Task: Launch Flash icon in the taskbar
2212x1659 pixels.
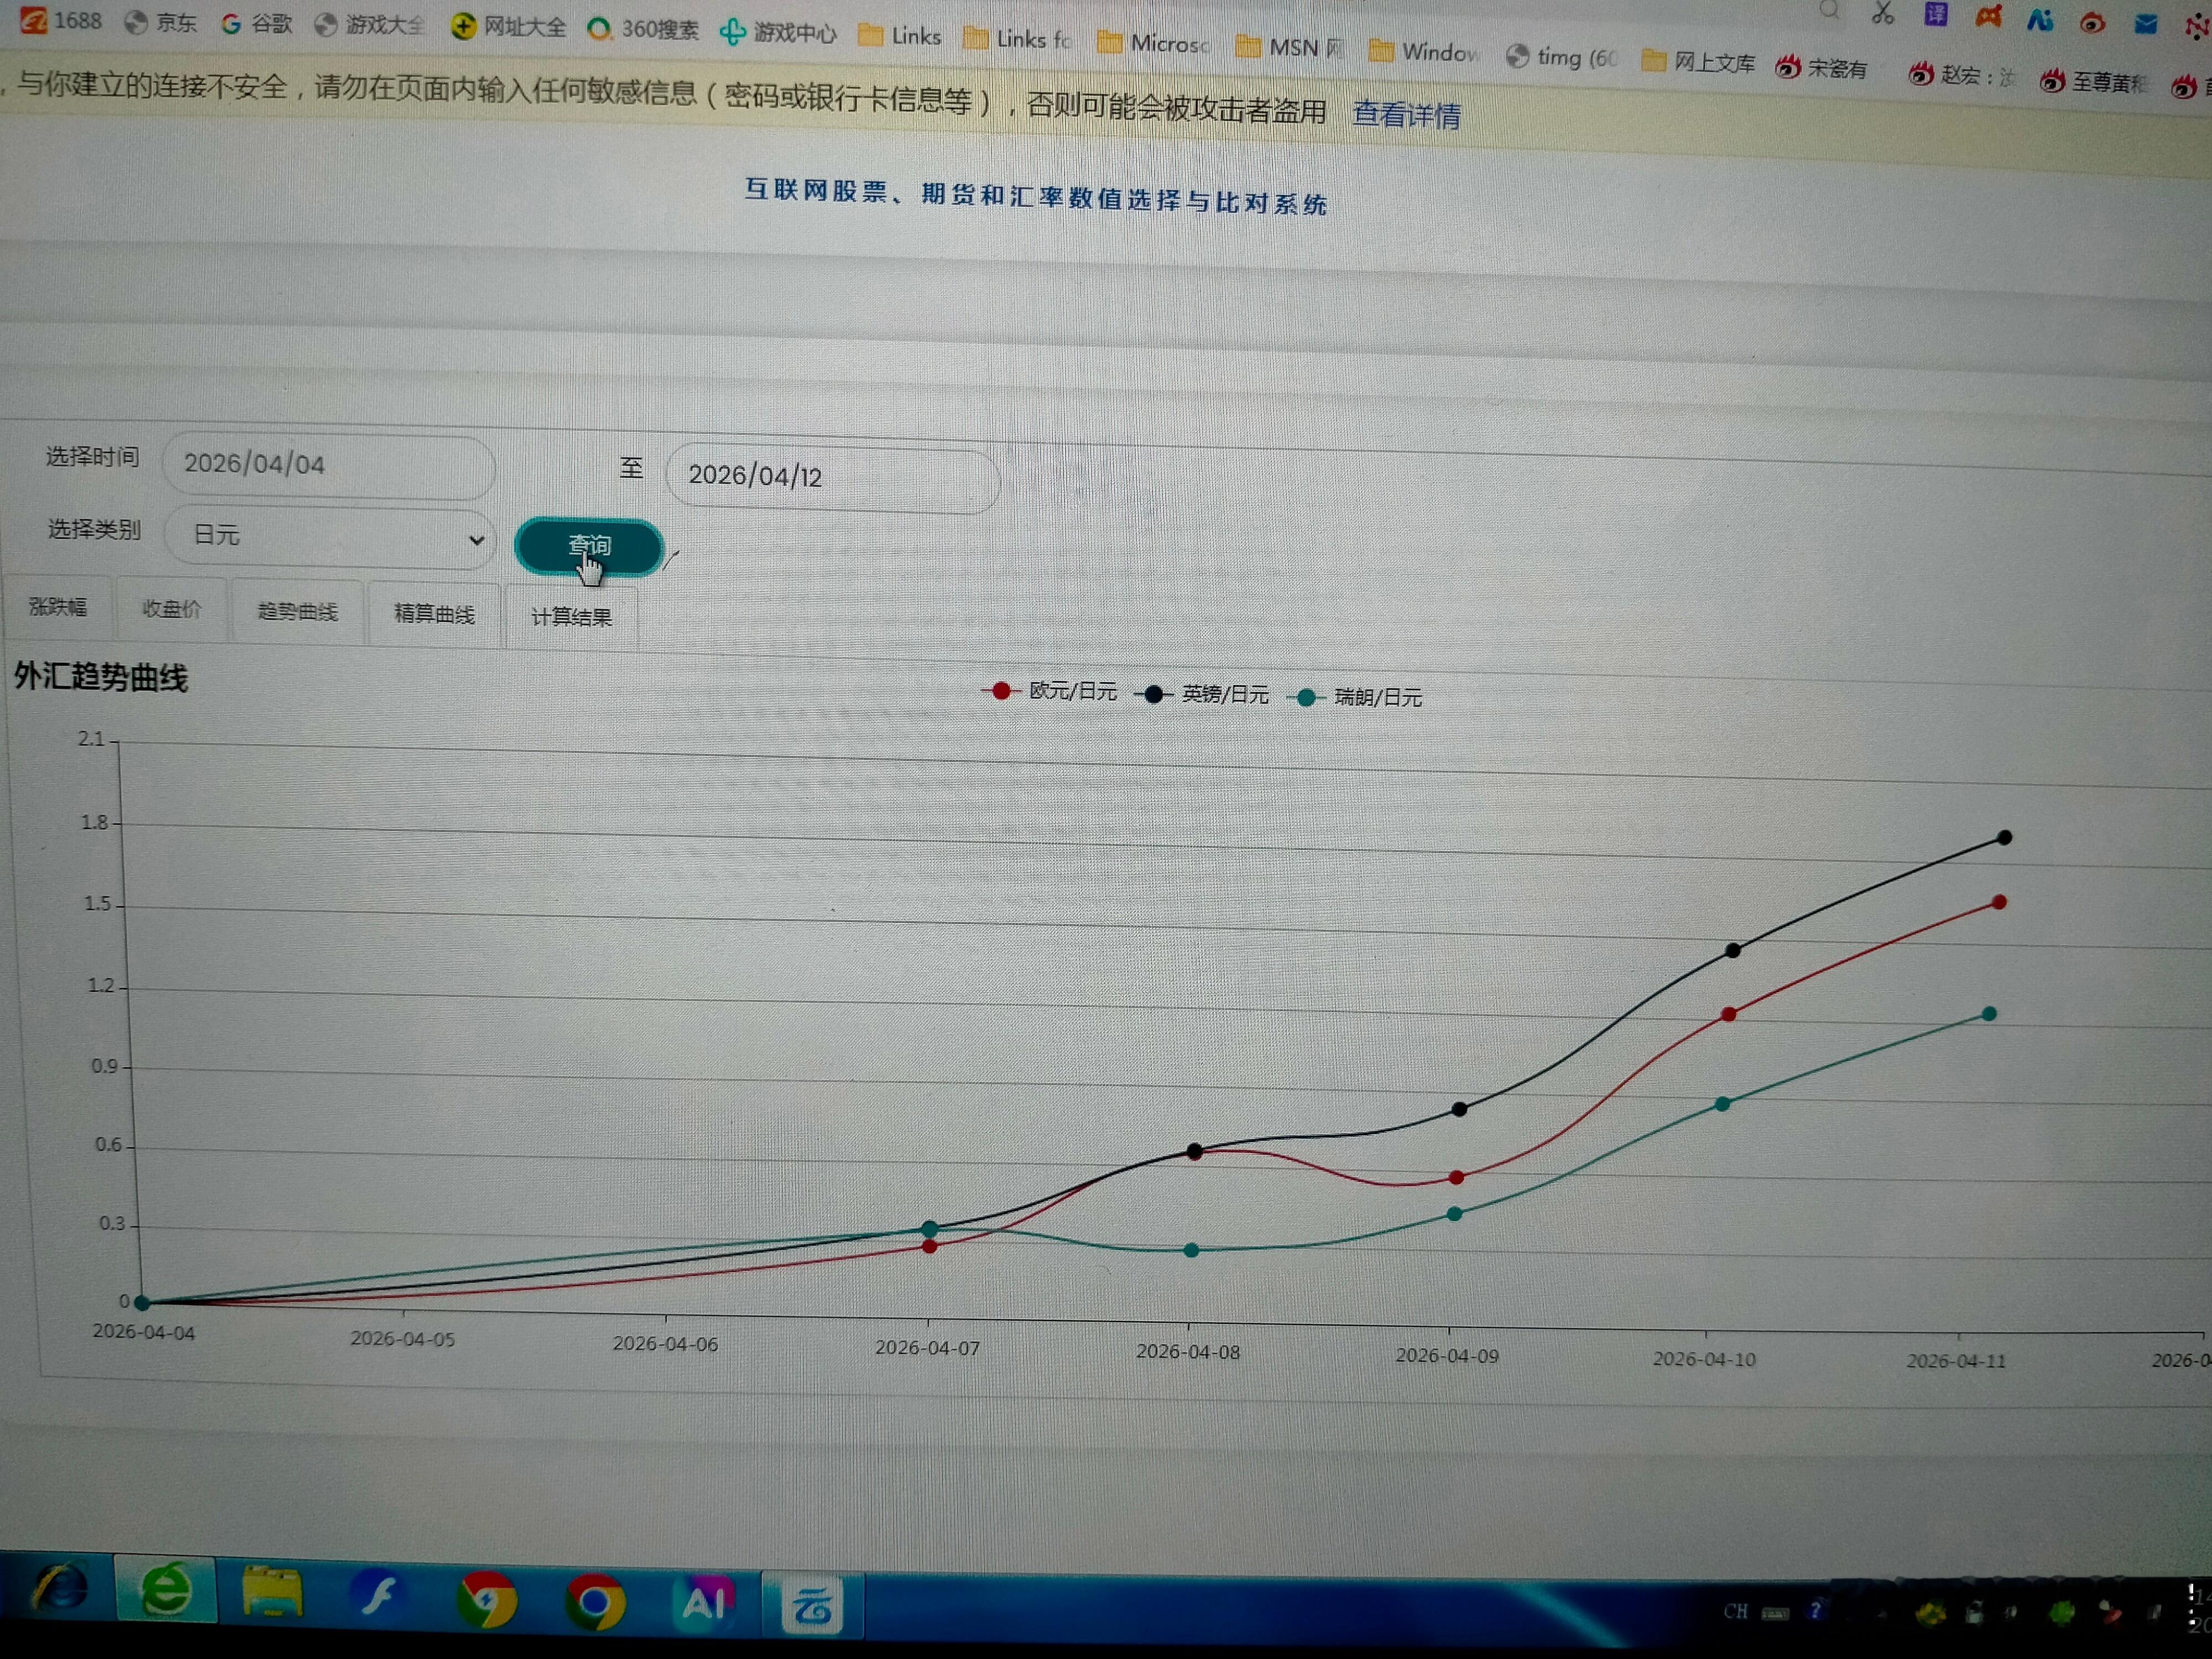Action: tap(379, 1596)
